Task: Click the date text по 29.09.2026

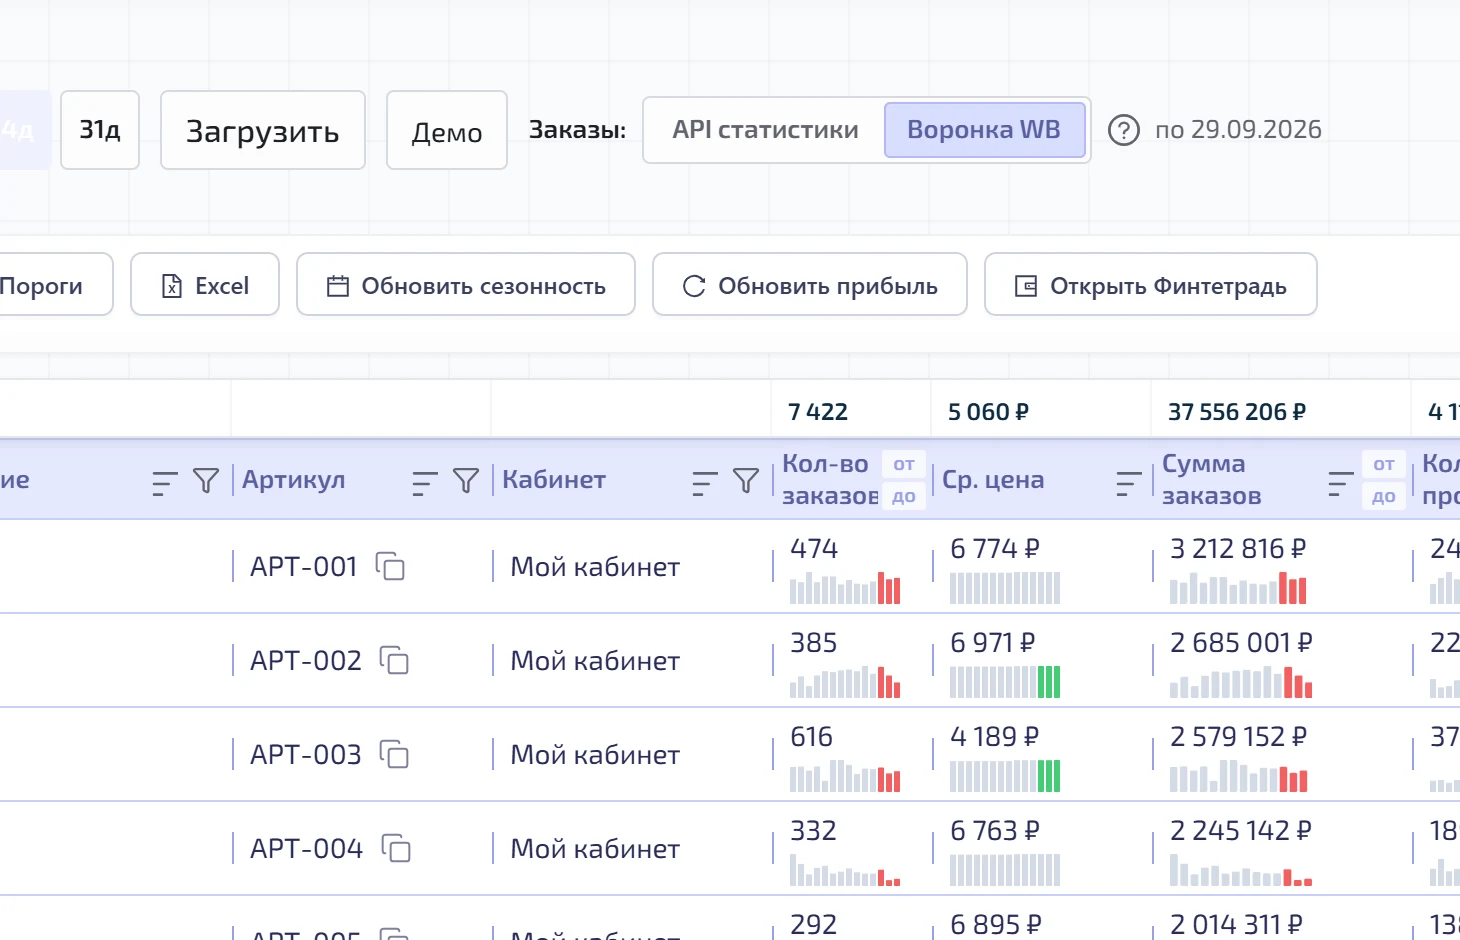Action: pyautogui.click(x=1238, y=130)
